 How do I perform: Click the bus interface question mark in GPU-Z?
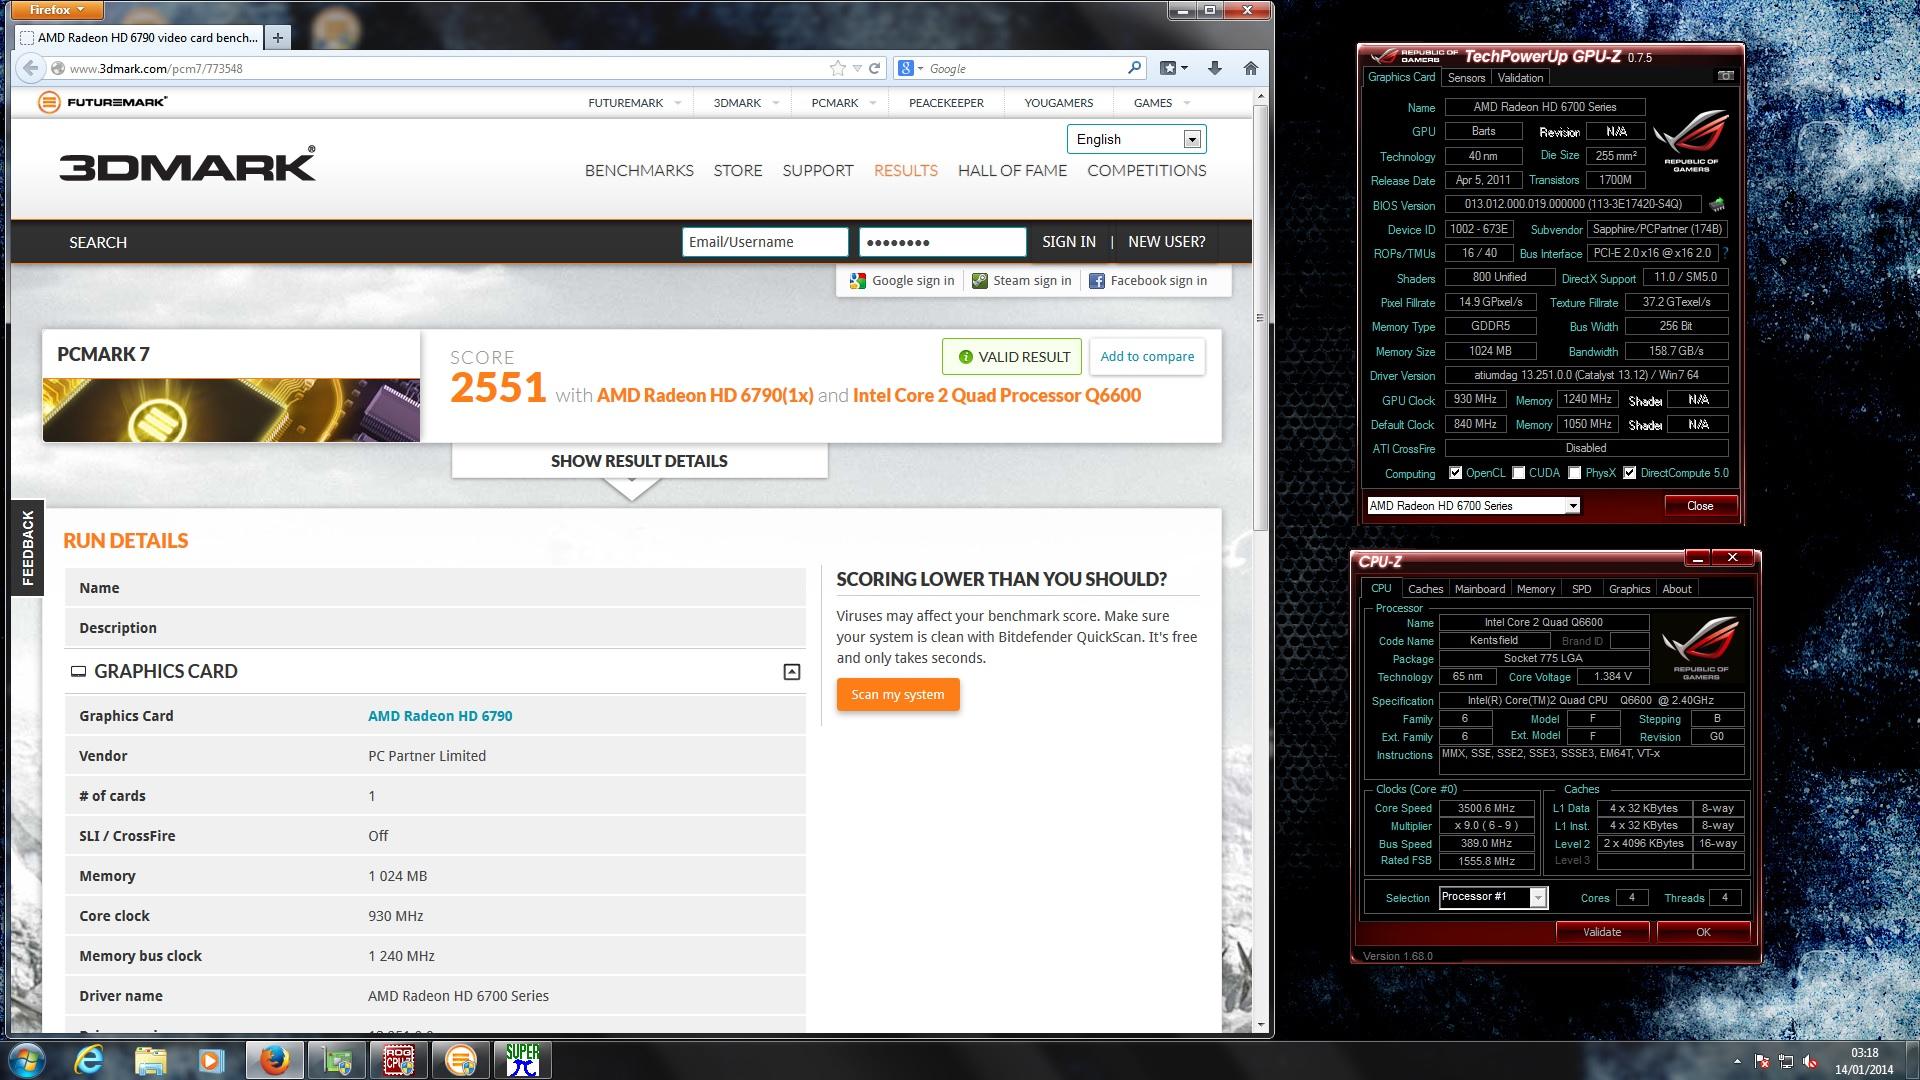[1726, 253]
